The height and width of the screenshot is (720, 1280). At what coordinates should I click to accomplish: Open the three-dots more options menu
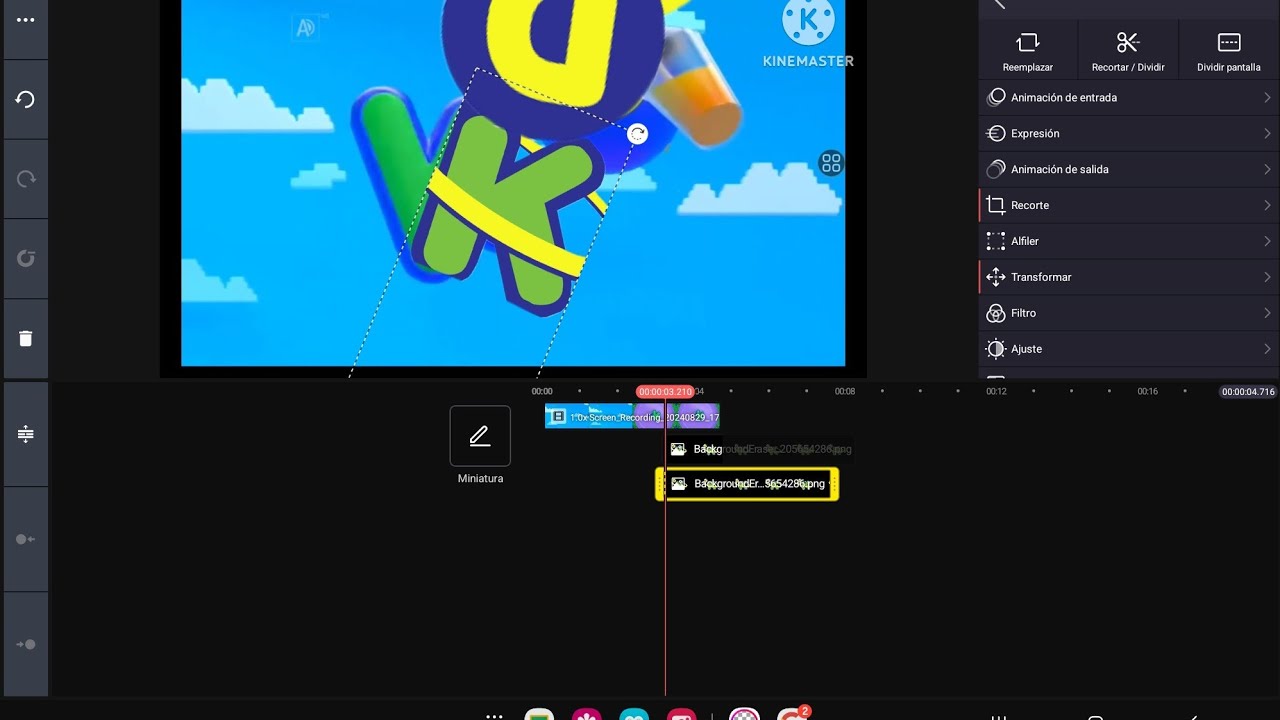click(25, 20)
